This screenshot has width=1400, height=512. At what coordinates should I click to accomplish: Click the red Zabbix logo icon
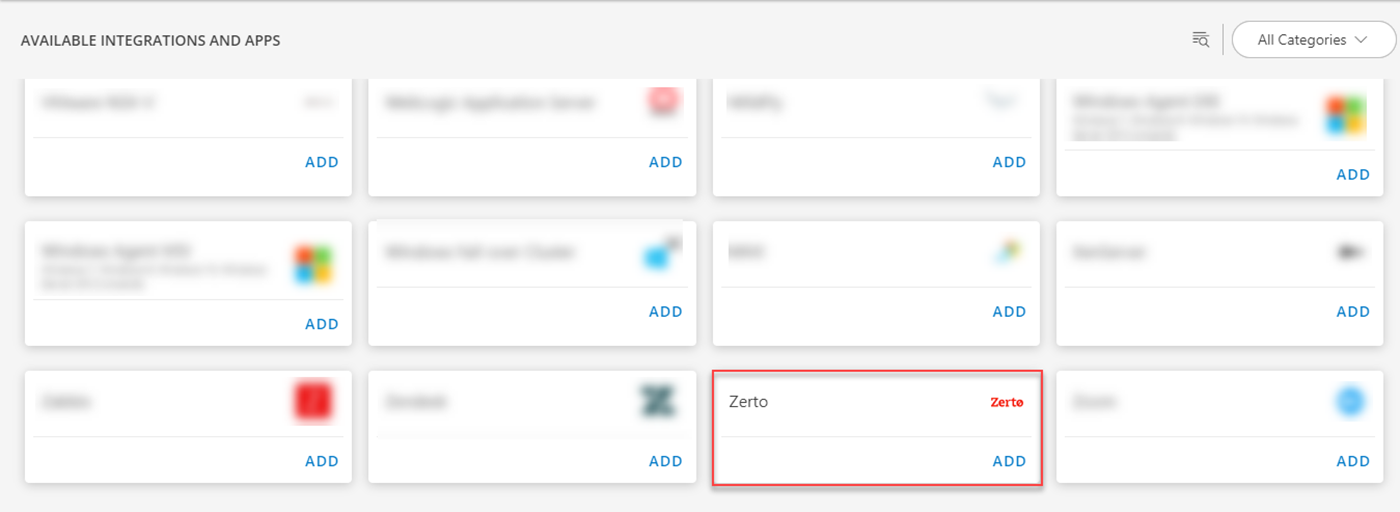click(x=313, y=402)
